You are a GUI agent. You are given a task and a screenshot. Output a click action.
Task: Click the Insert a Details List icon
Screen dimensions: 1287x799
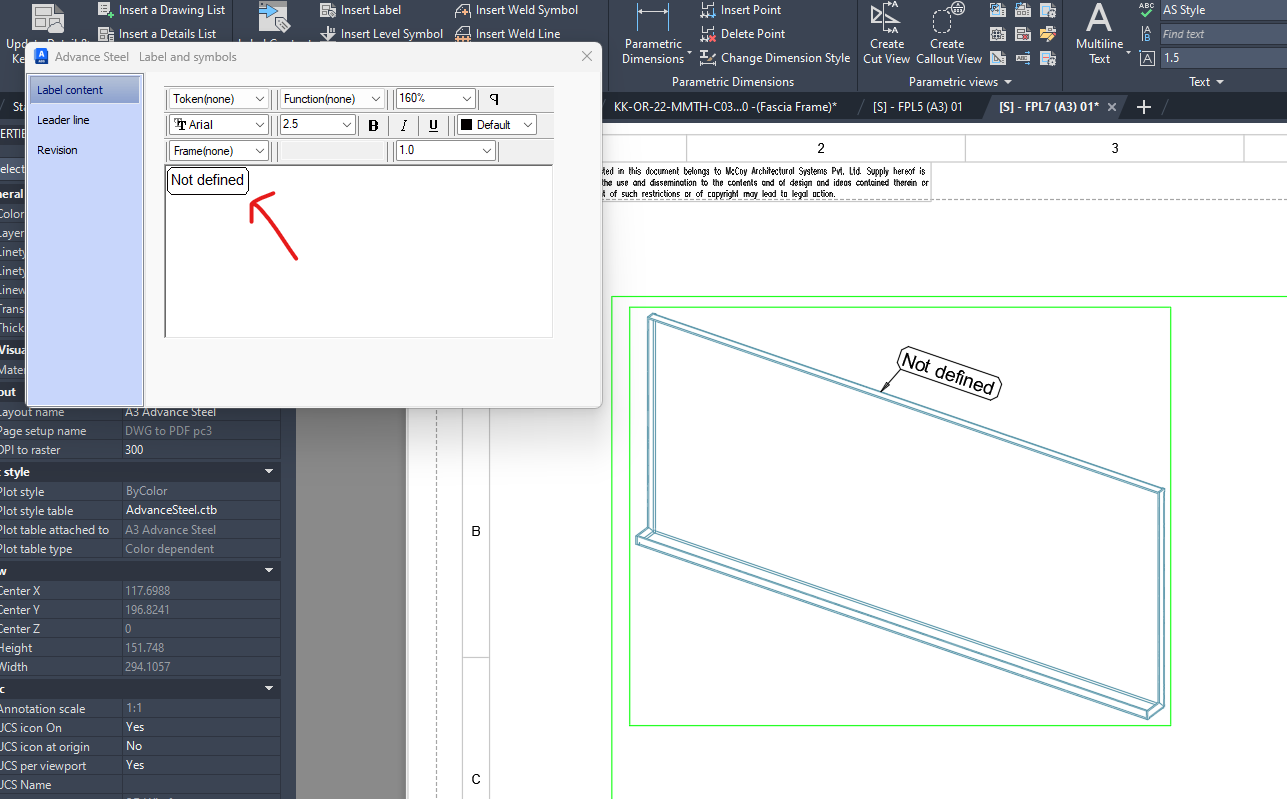click(x=107, y=34)
